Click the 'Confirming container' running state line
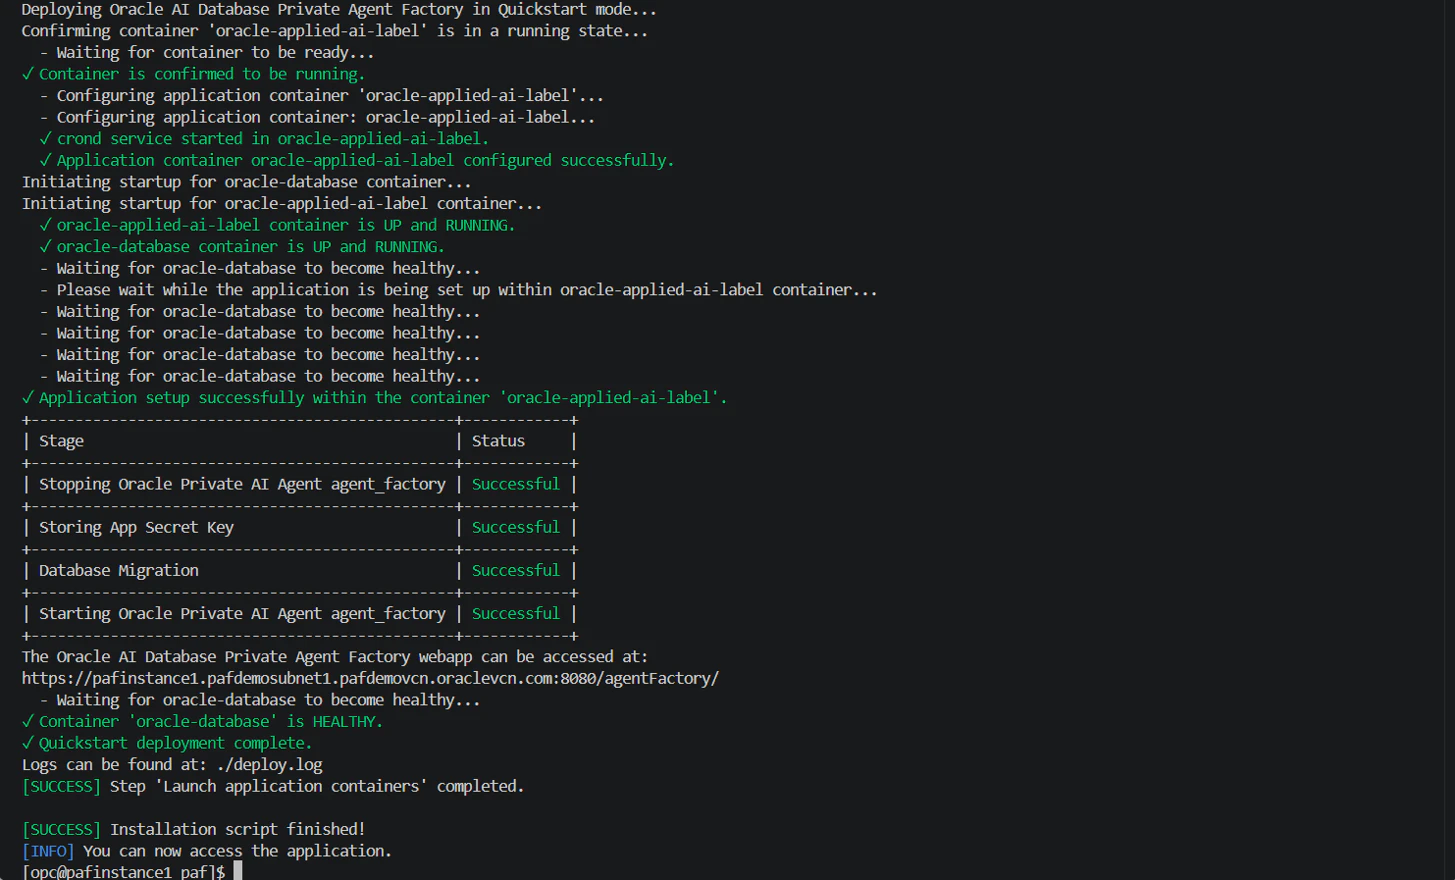Viewport: 1455px width, 880px height. [335, 31]
